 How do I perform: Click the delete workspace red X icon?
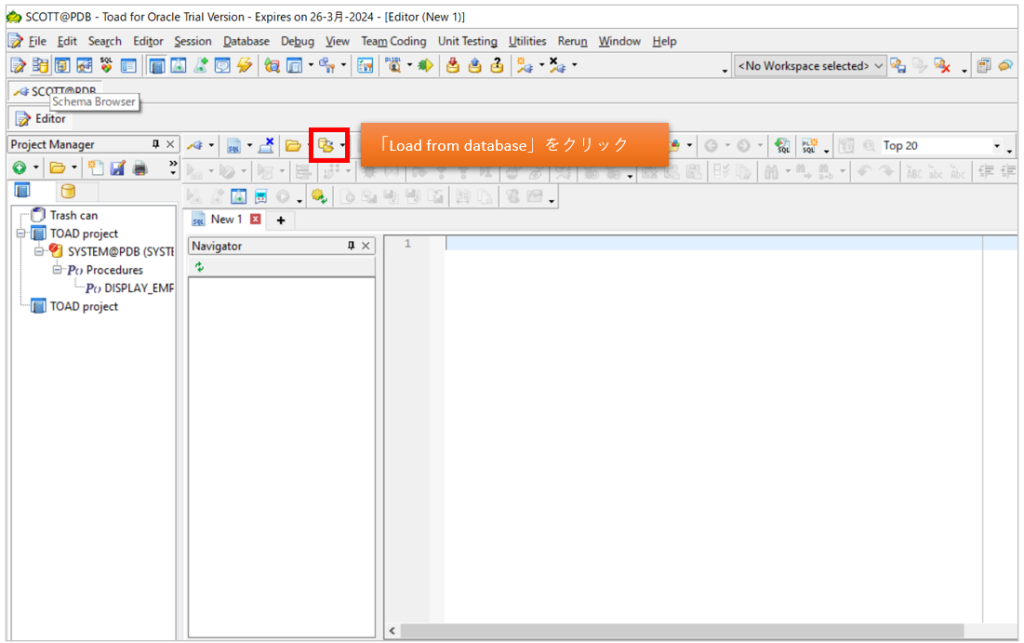pos(942,65)
